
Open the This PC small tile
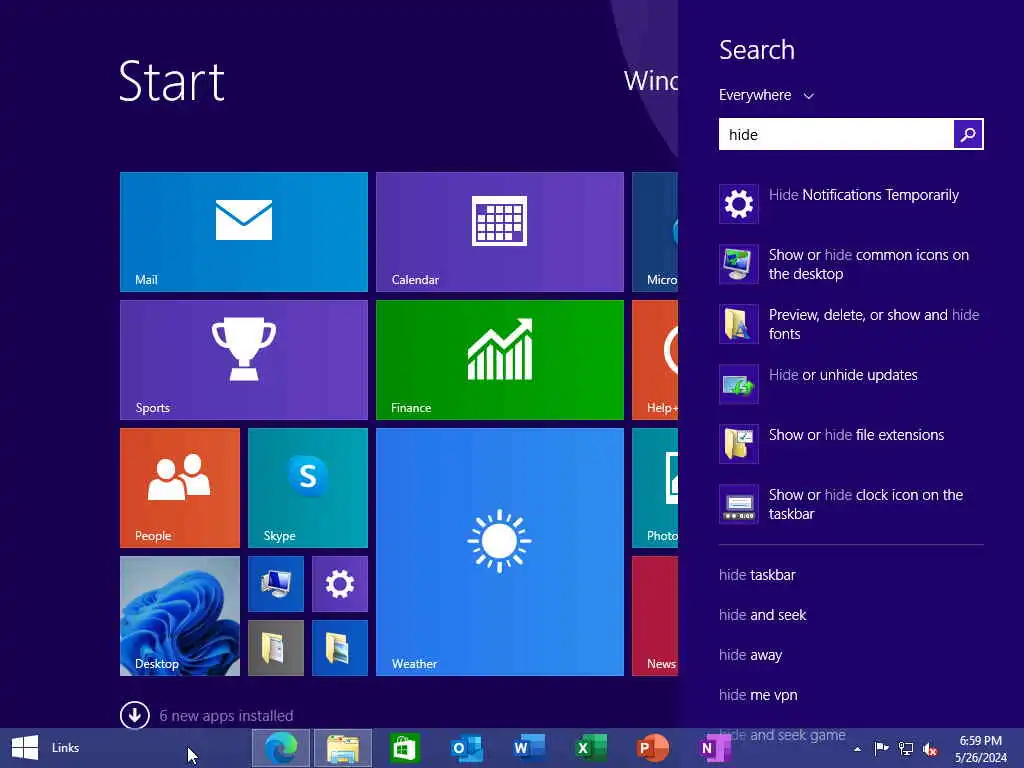[x=276, y=584]
